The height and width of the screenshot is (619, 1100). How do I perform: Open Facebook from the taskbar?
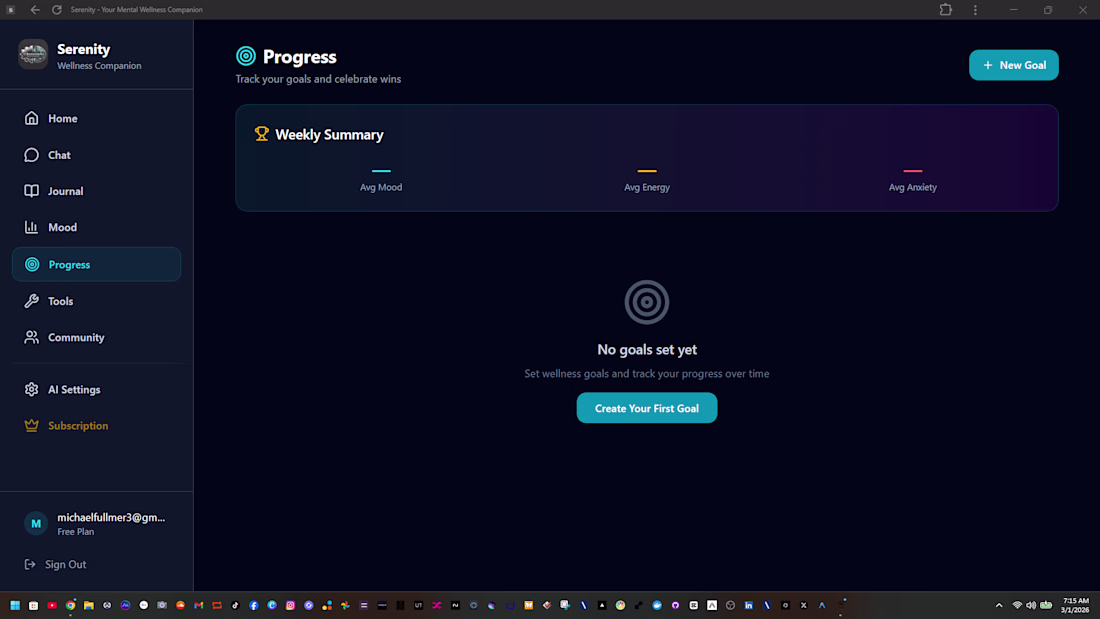(253, 605)
